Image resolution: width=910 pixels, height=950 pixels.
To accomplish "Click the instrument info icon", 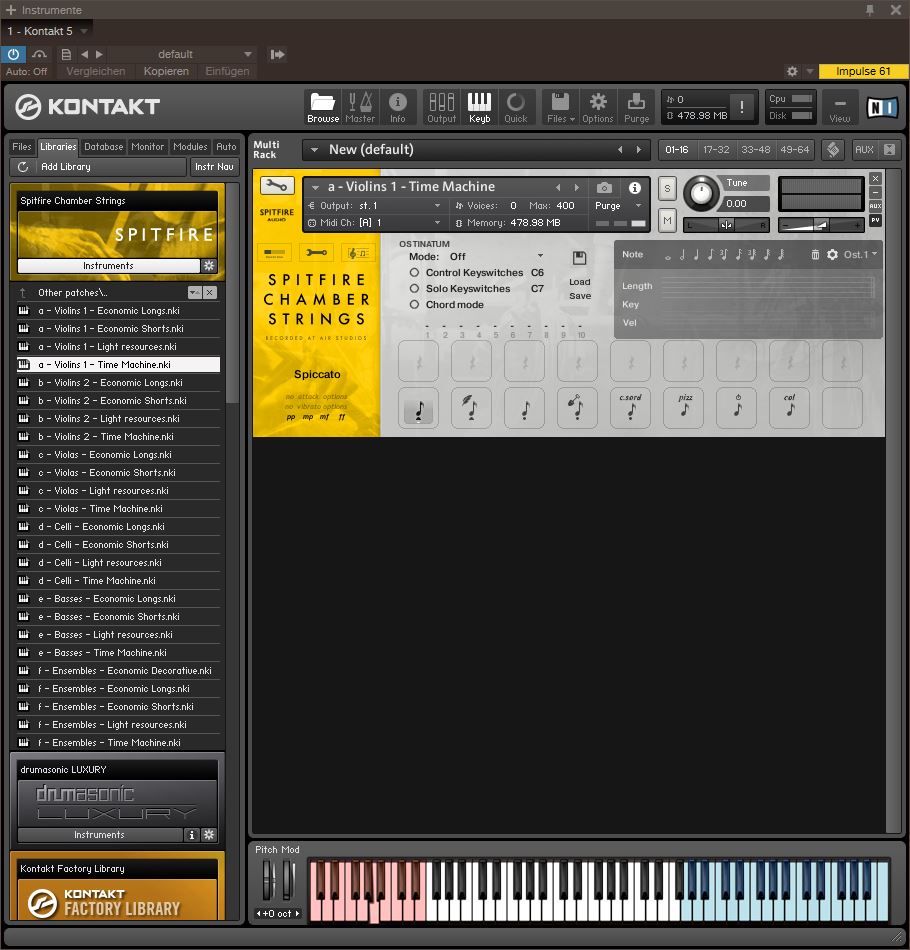I will (x=634, y=188).
